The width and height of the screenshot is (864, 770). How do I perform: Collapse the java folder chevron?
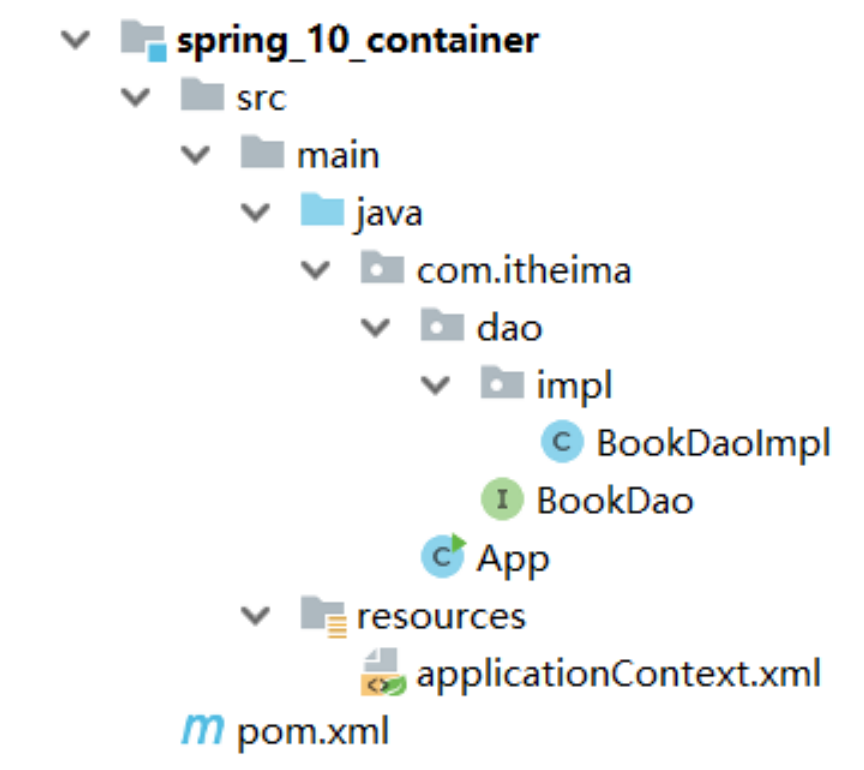click(256, 212)
